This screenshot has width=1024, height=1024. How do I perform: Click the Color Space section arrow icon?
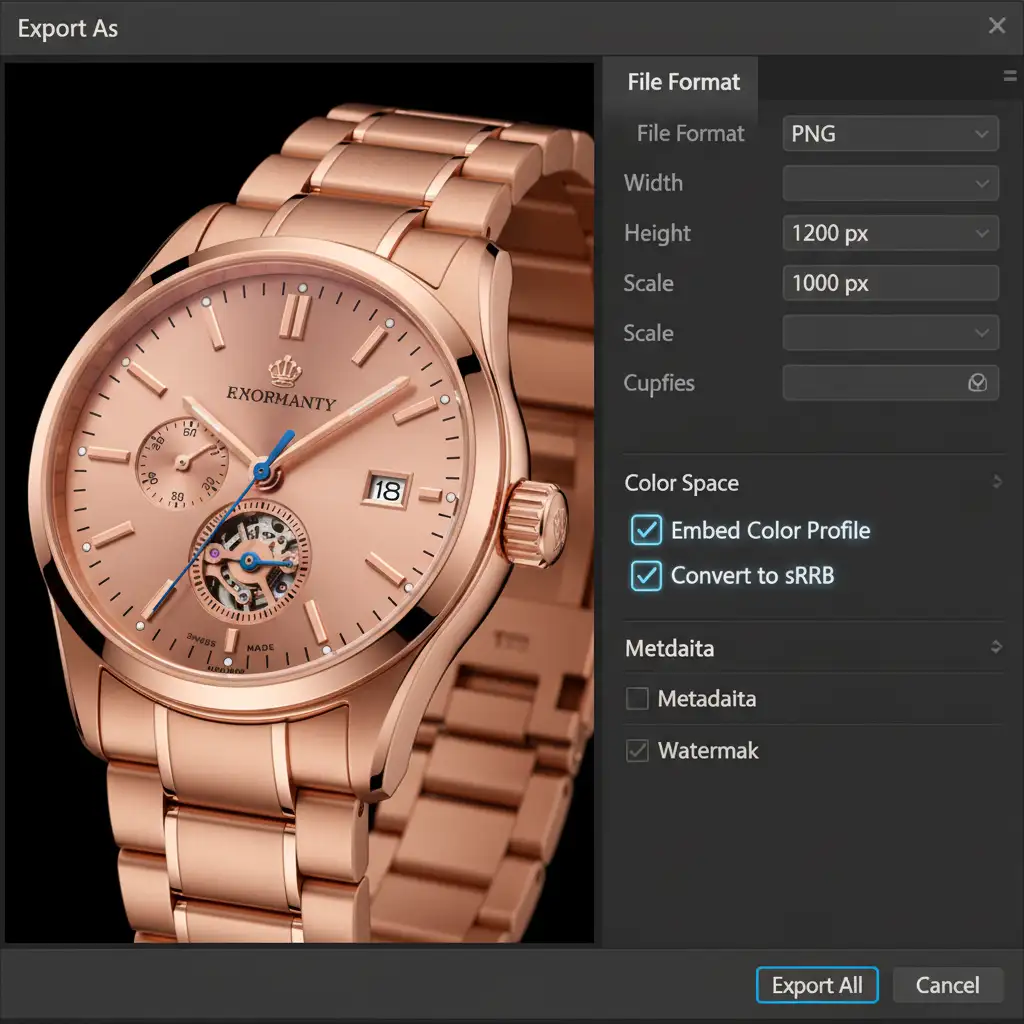(997, 482)
